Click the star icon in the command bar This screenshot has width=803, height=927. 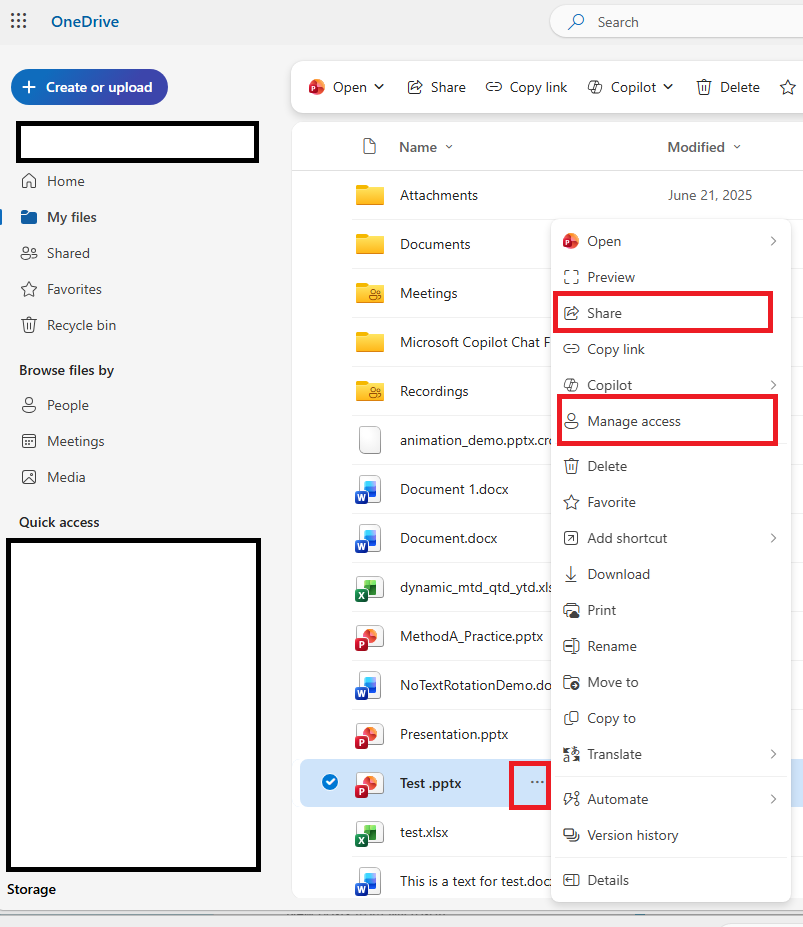pyautogui.click(x=788, y=87)
